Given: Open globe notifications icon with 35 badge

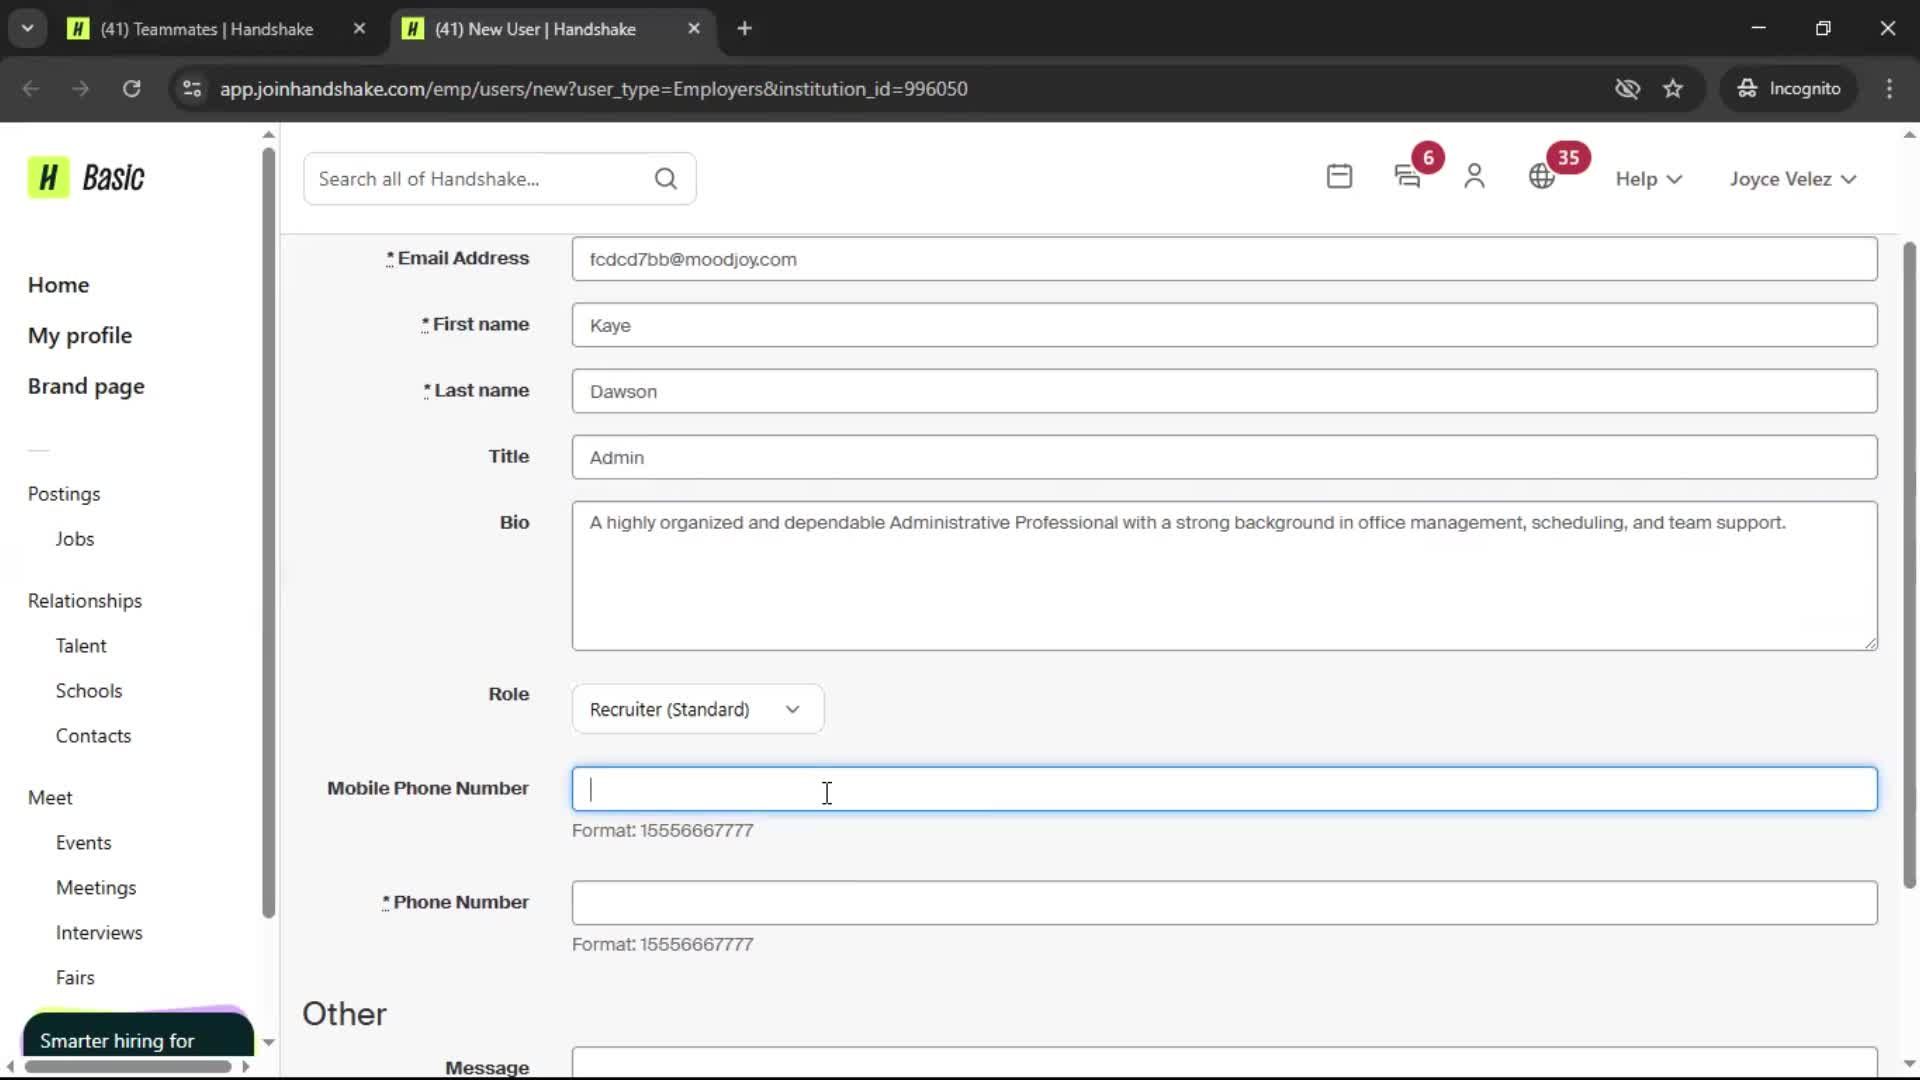Looking at the screenshot, I should click(x=1542, y=177).
